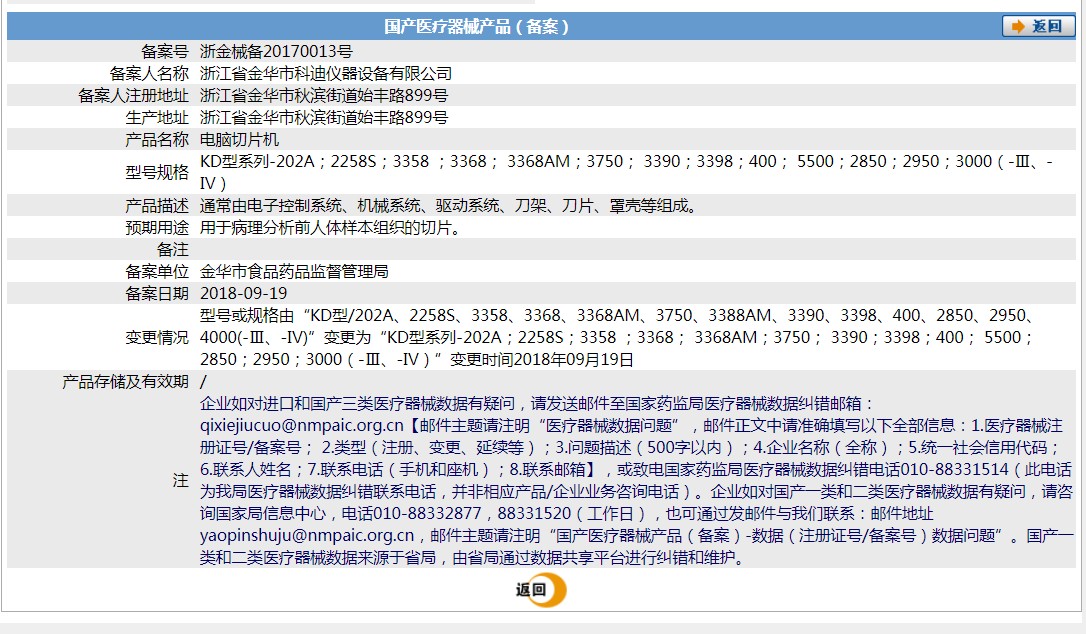
Task: Click the 备案号 field label
Action: 165,51
